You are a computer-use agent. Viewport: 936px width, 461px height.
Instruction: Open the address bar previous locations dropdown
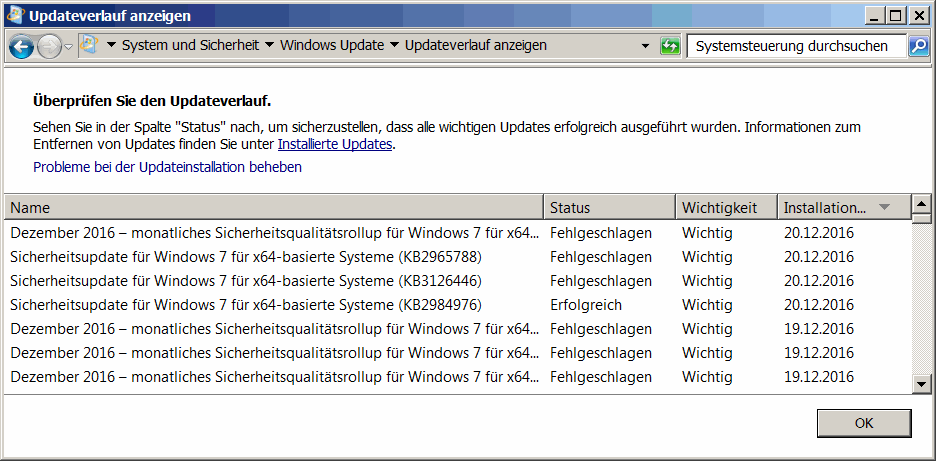point(645,46)
